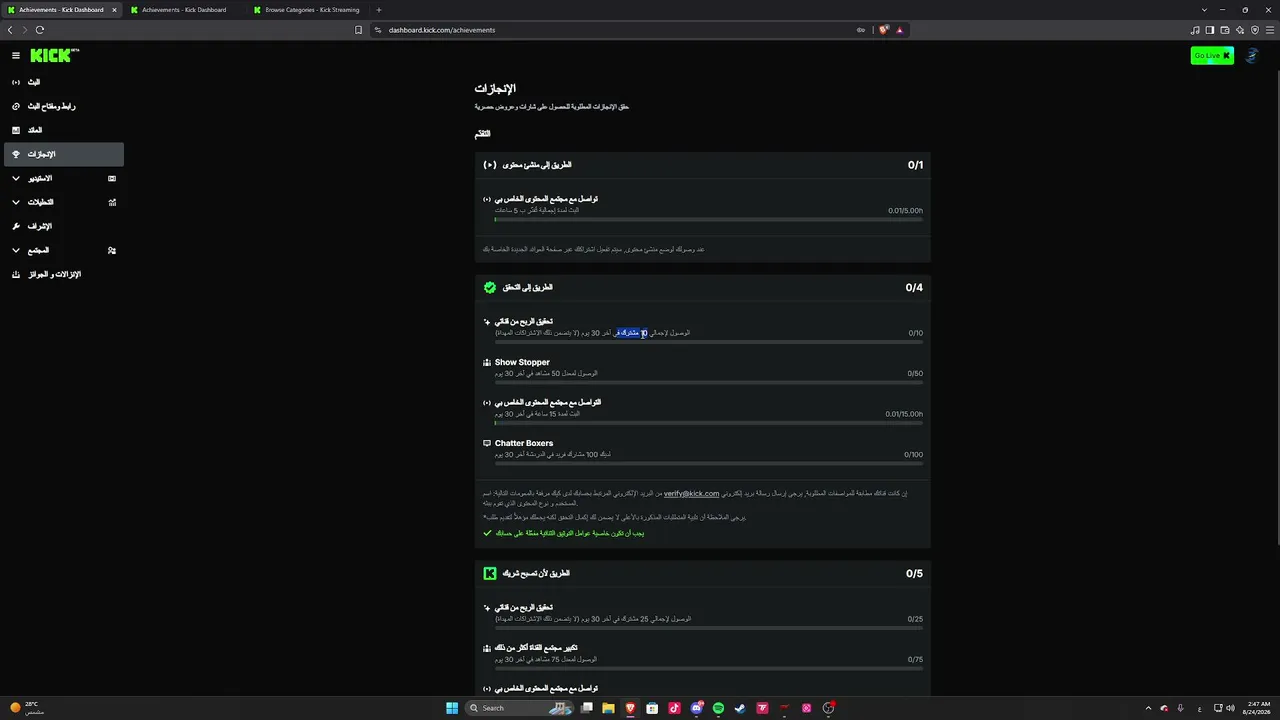Open Microsoft Store from taskbar

(x=652, y=708)
